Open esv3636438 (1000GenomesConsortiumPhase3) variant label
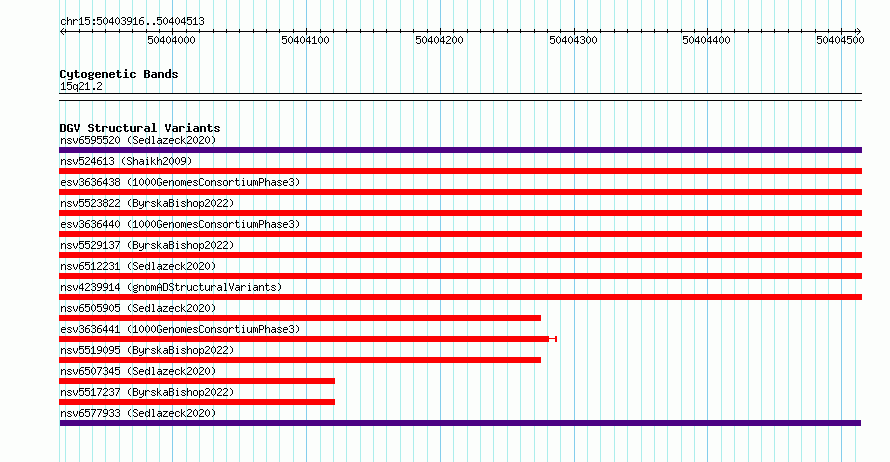This screenshot has height=462, width=890. 180,182
